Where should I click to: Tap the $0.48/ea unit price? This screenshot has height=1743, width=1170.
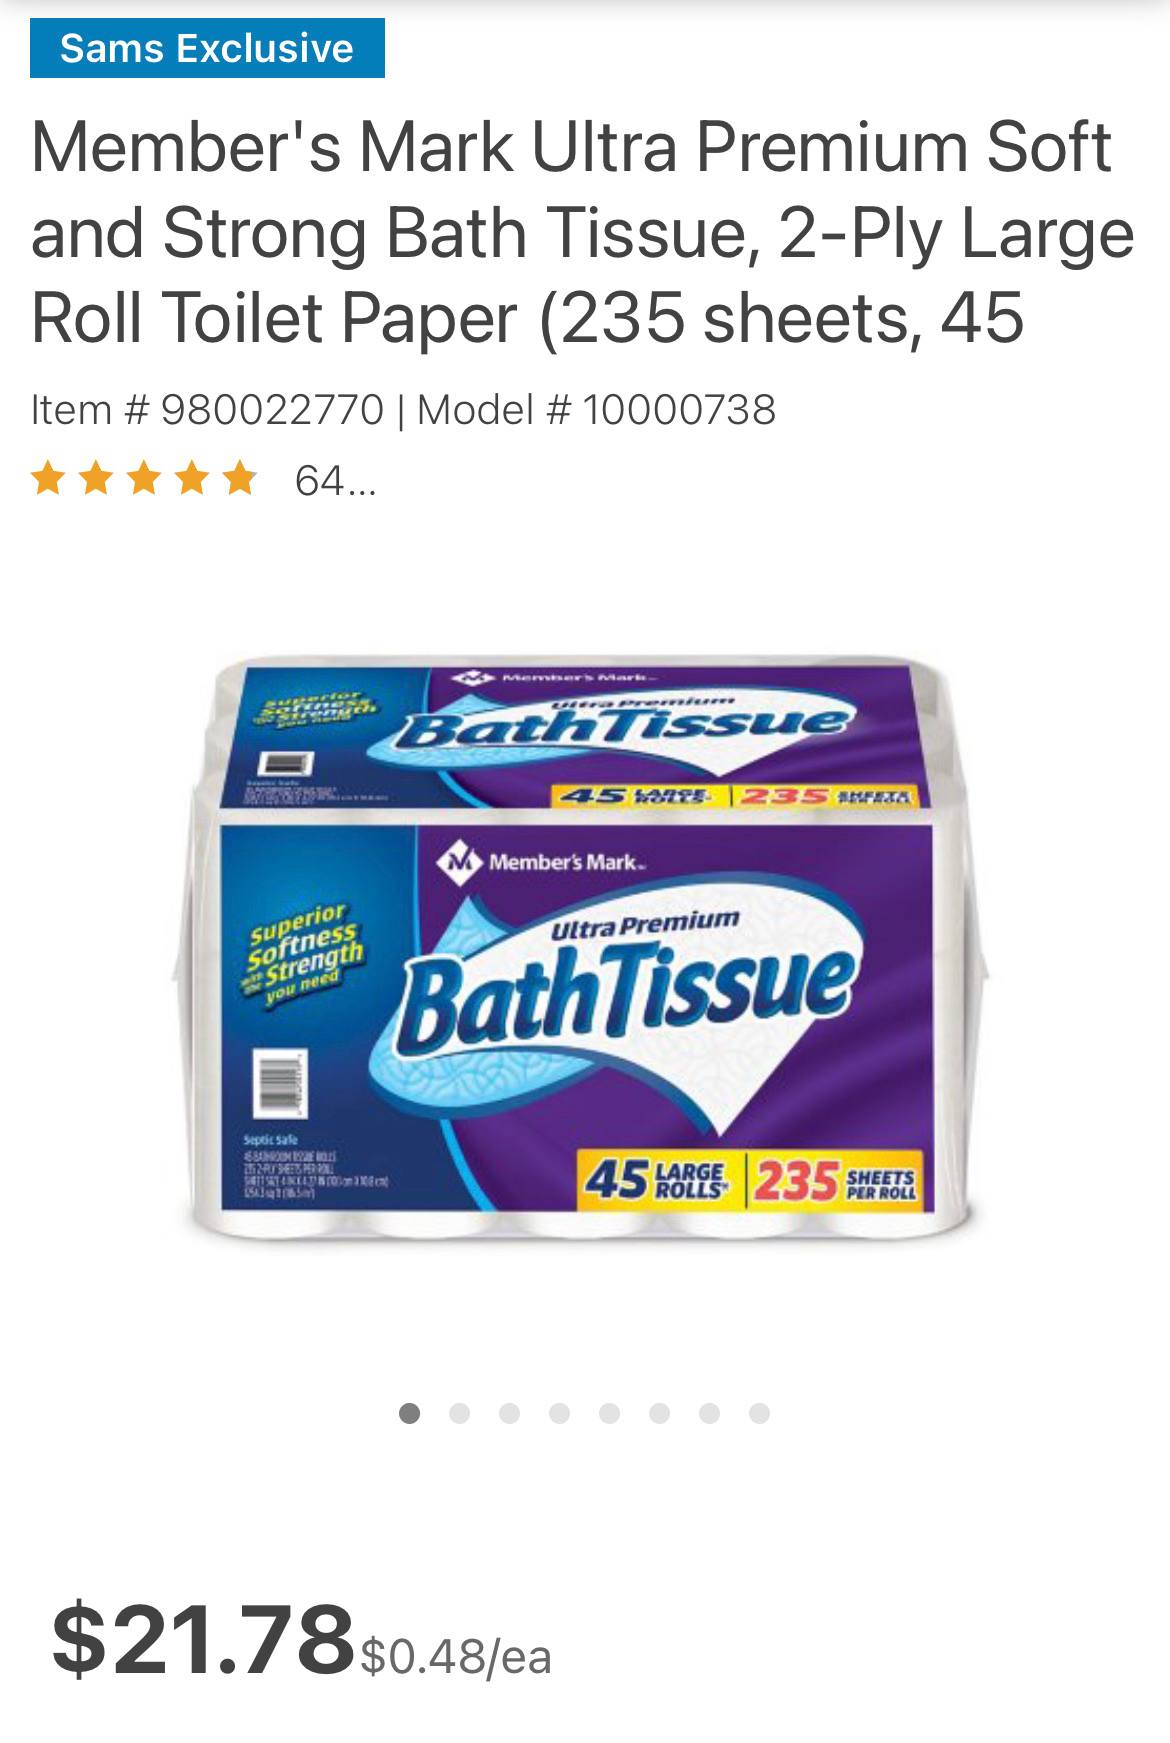coord(456,1656)
